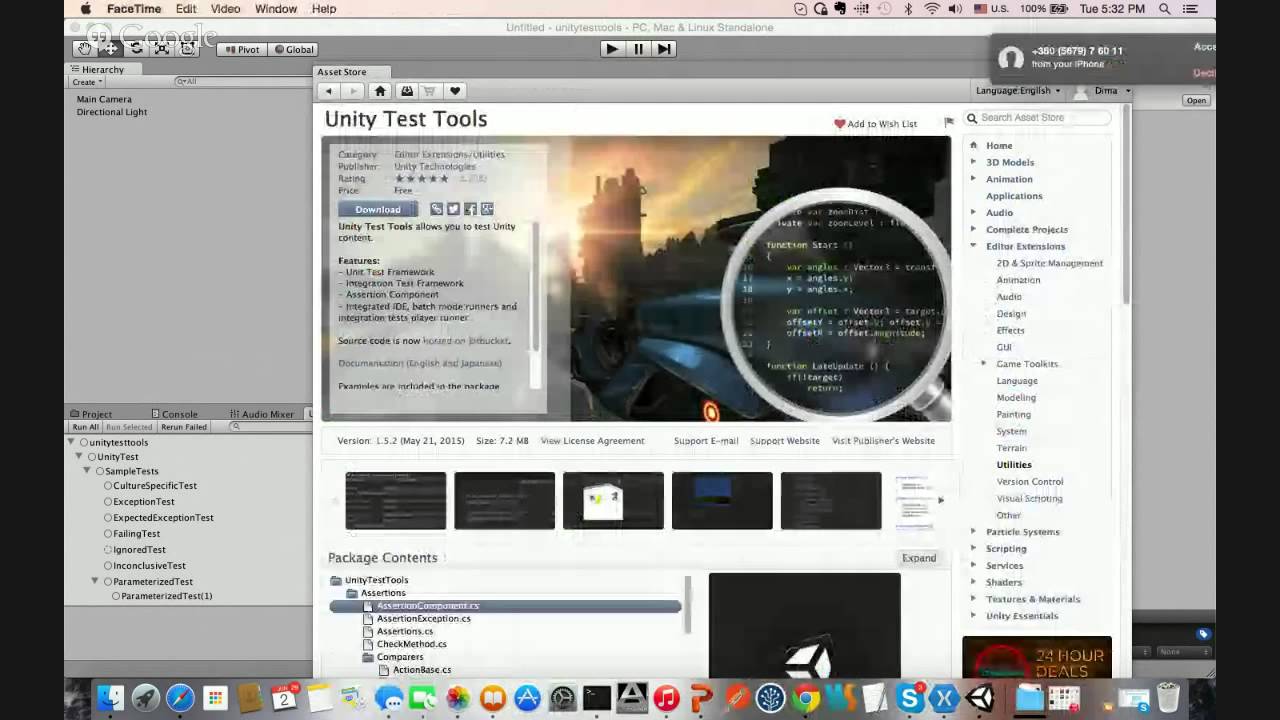This screenshot has width=1280, height=720.
Task: Open the Window menu in menu bar
Action: tap(276, 9)
